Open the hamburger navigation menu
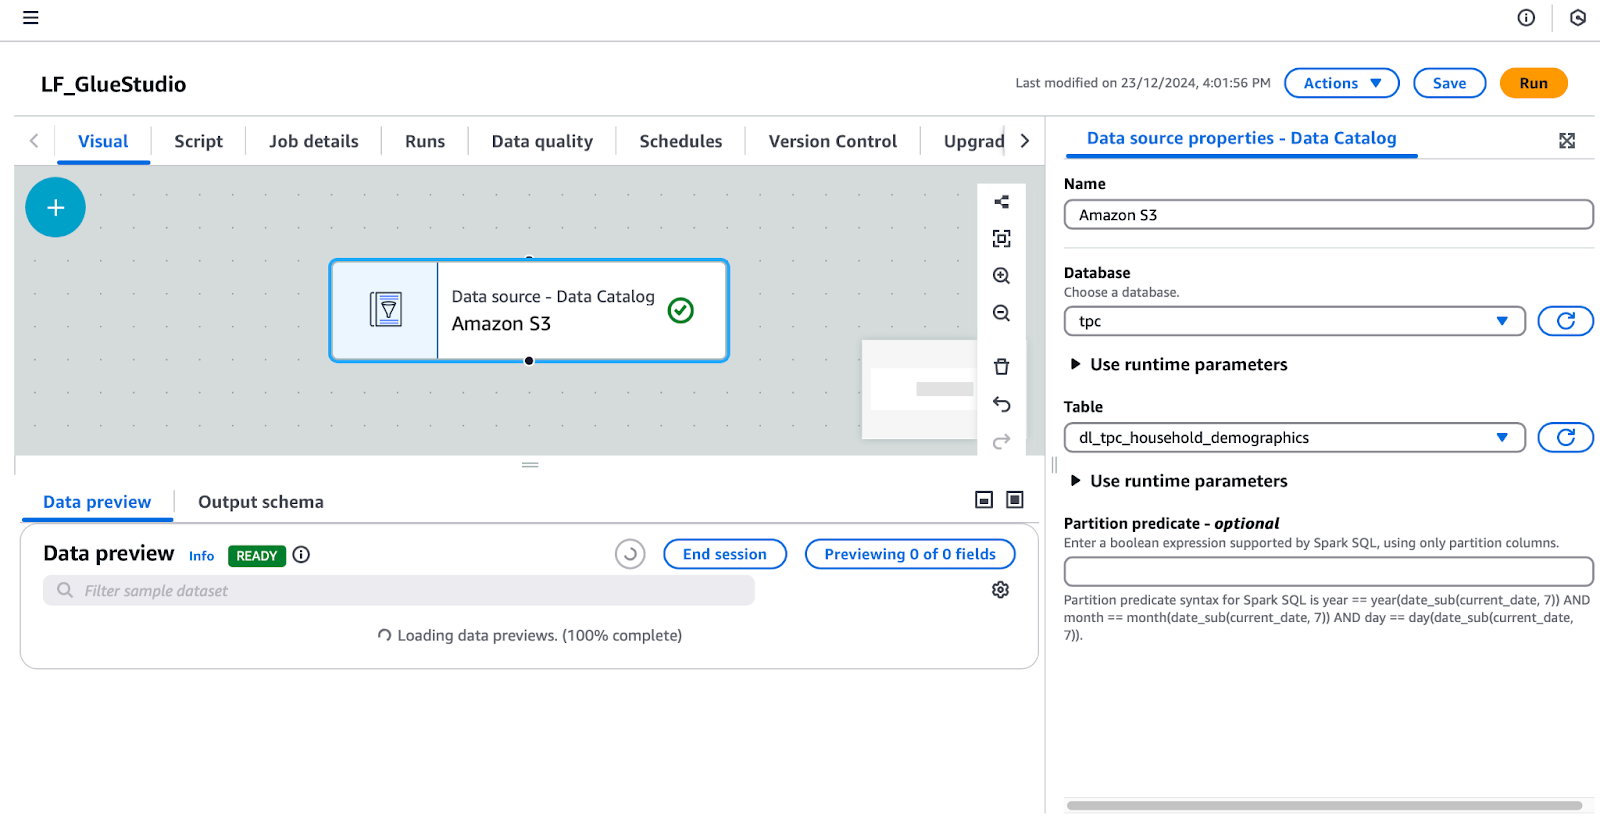The height and width of the screenshot is (840, 1600). pos(31,17)
